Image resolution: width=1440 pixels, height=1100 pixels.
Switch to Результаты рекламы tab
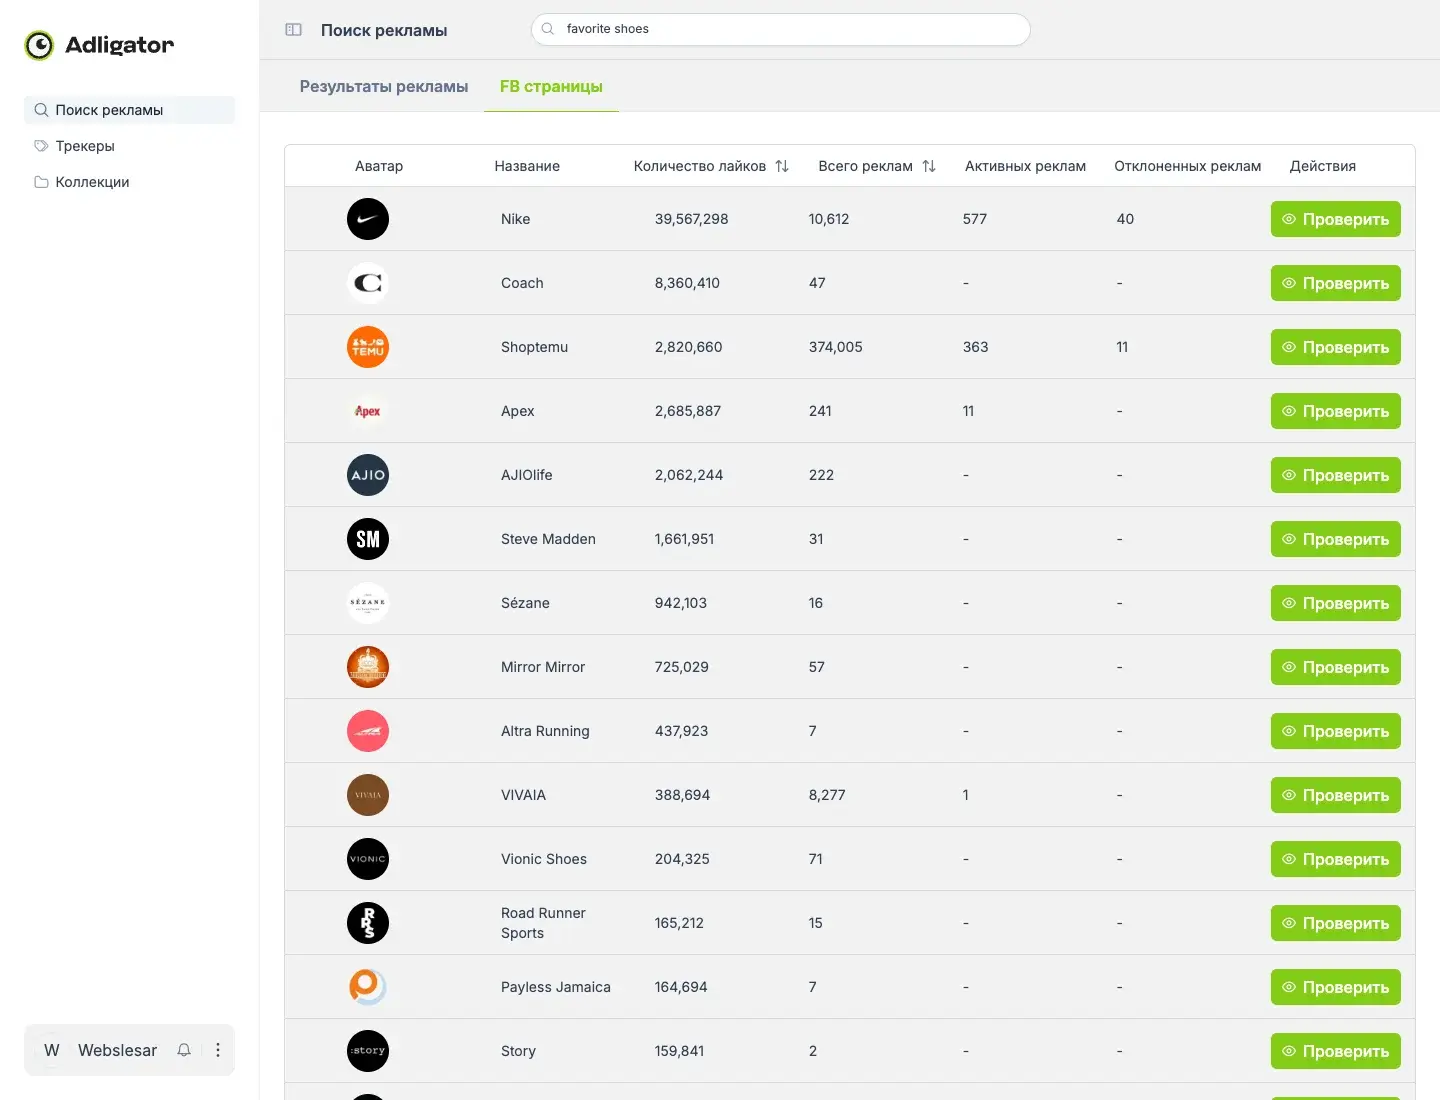tap(384, 86)
